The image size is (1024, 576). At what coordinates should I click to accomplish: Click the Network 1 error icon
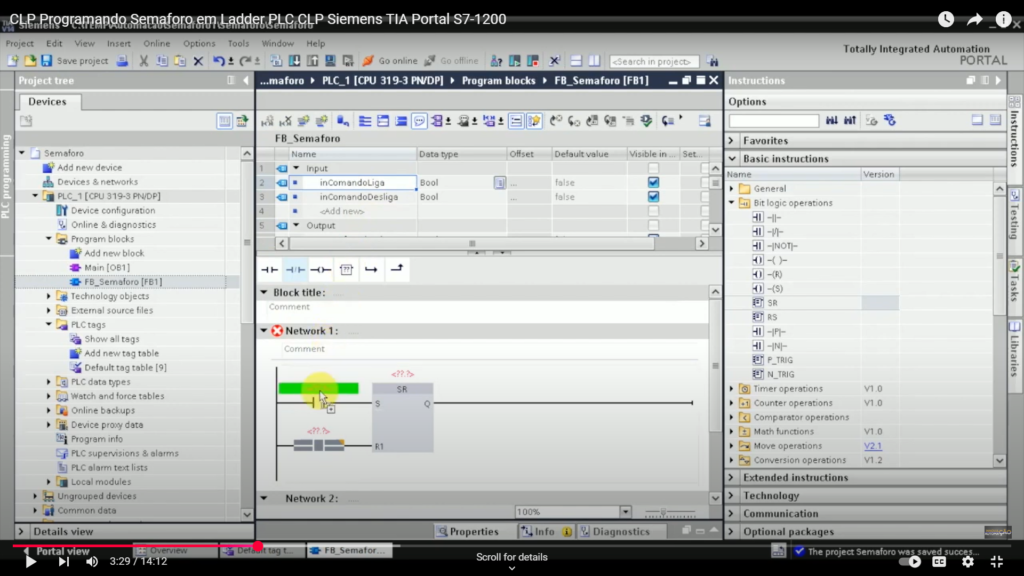coord(277,331)
